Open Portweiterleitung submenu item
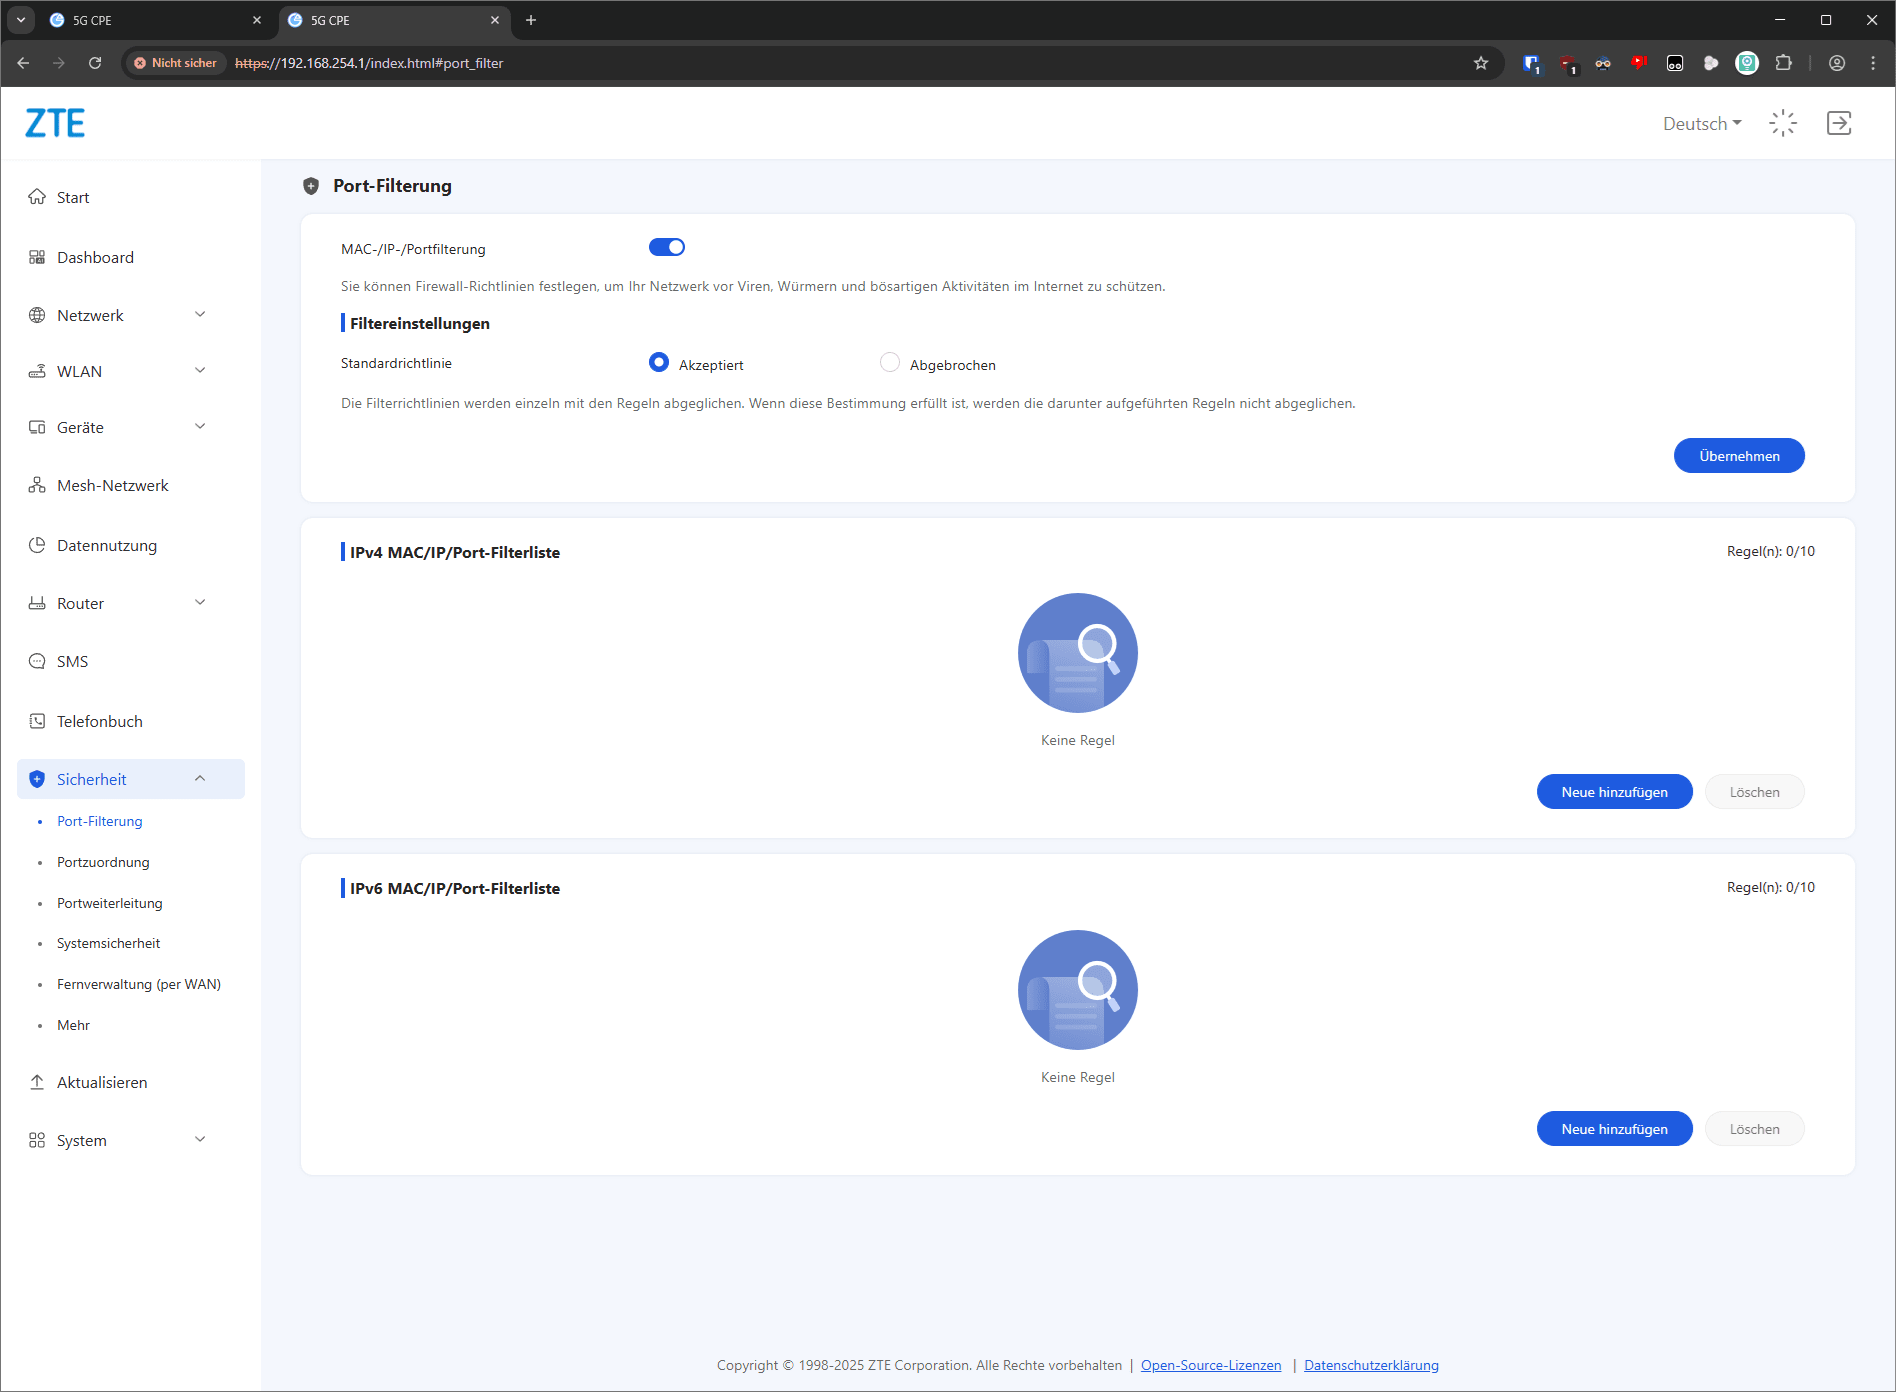1896x1392 pixels. click(x=109, y=903)
